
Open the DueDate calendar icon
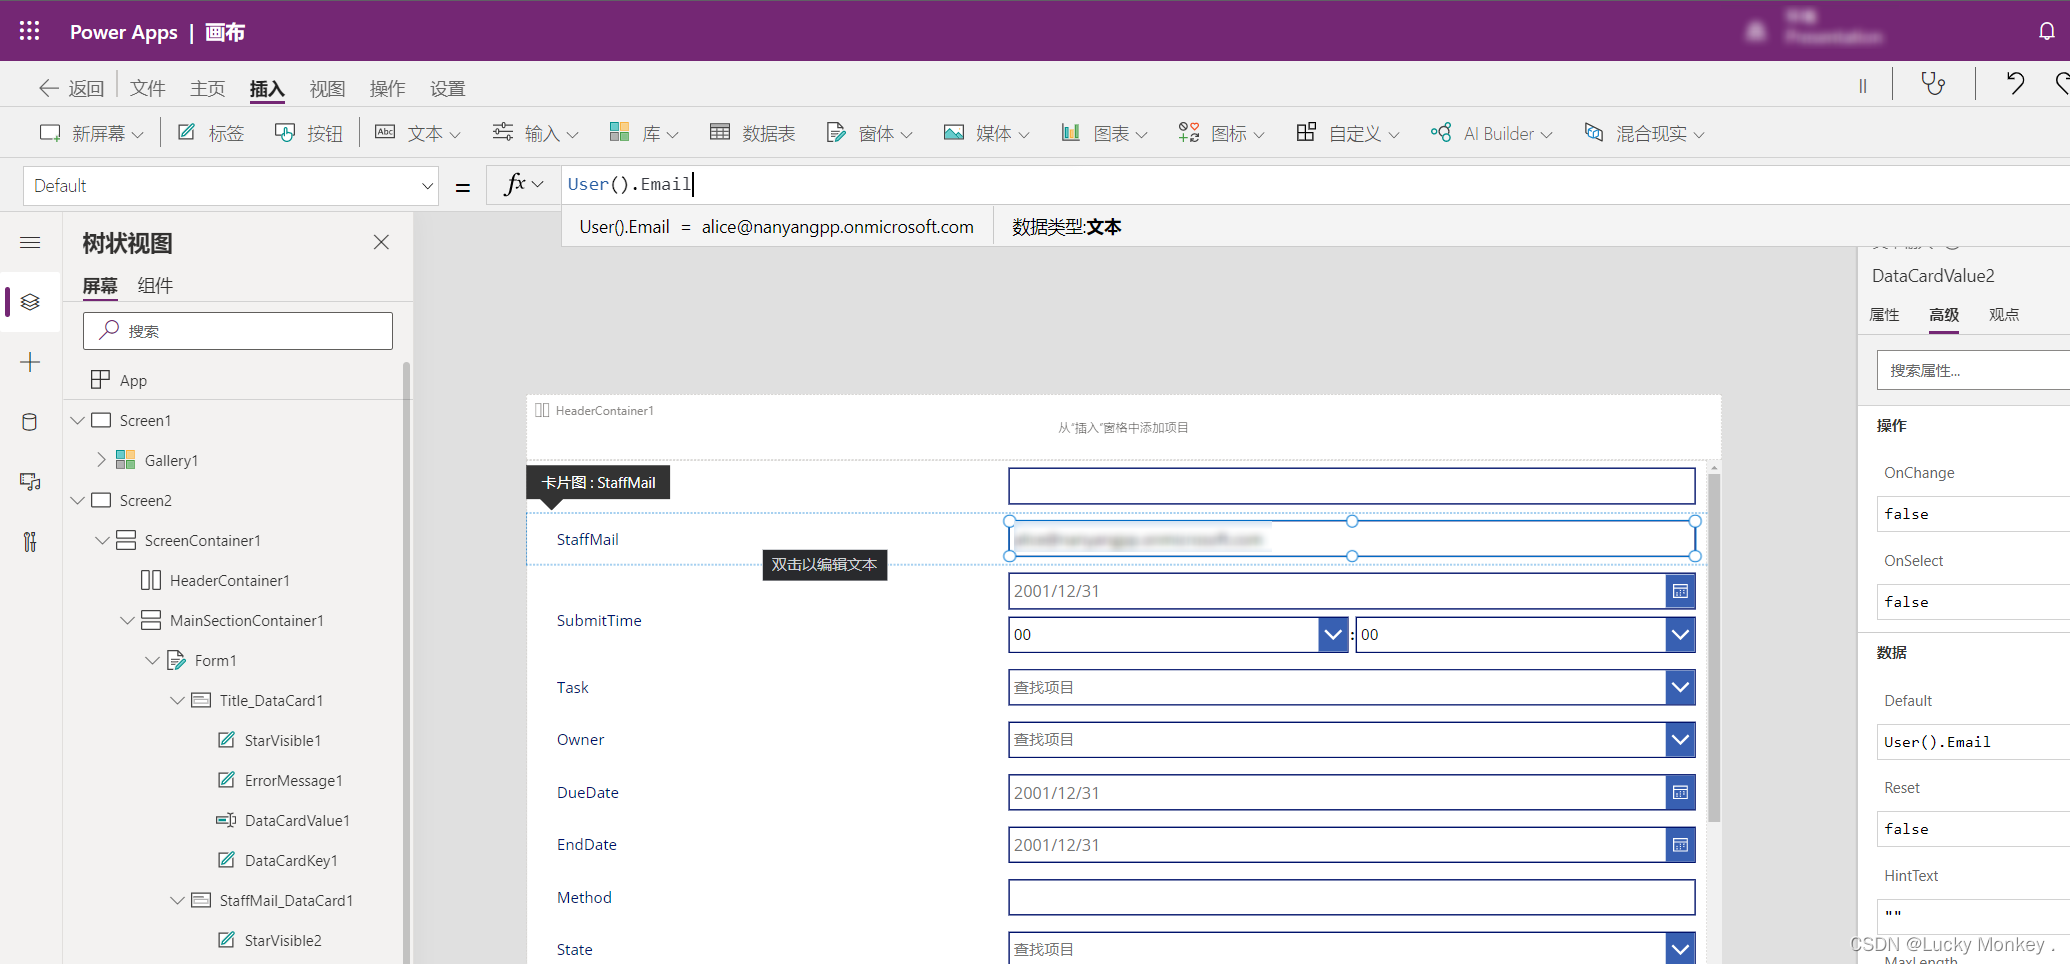coord(1680,793)
